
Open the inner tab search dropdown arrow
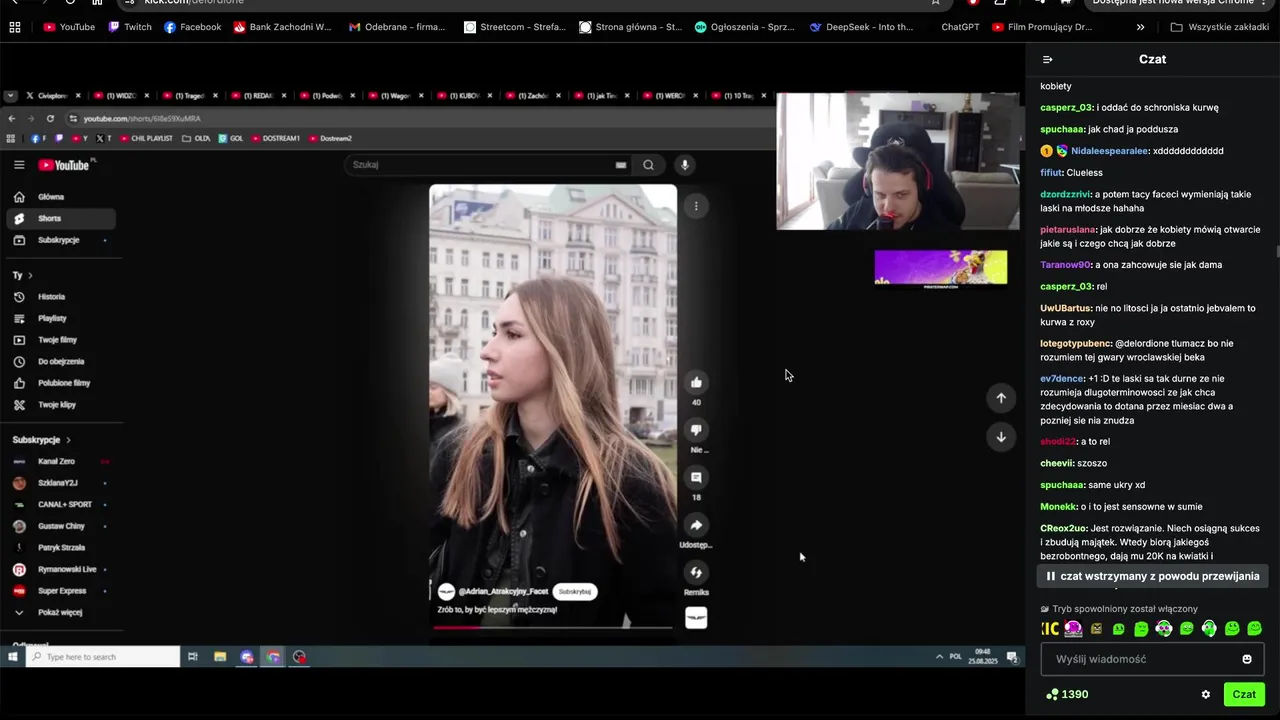click(x=10, y=96)
